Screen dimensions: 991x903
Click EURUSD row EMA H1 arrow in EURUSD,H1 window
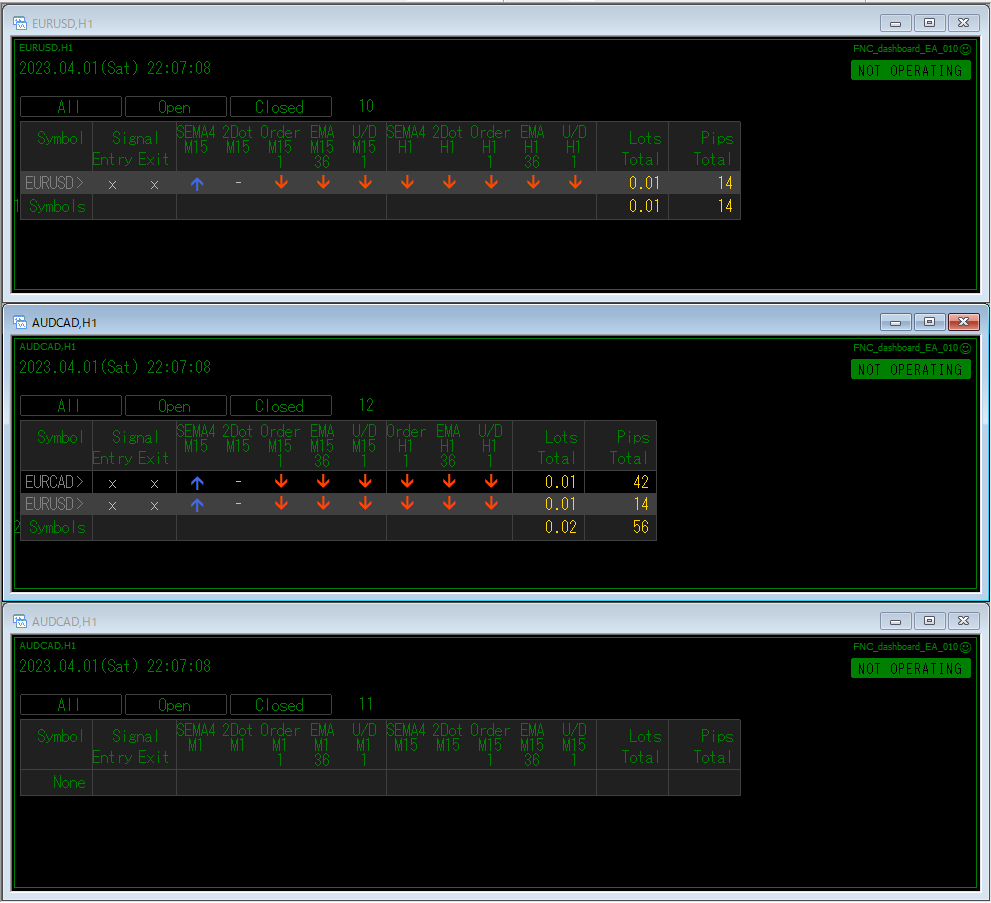coord(533,183)
